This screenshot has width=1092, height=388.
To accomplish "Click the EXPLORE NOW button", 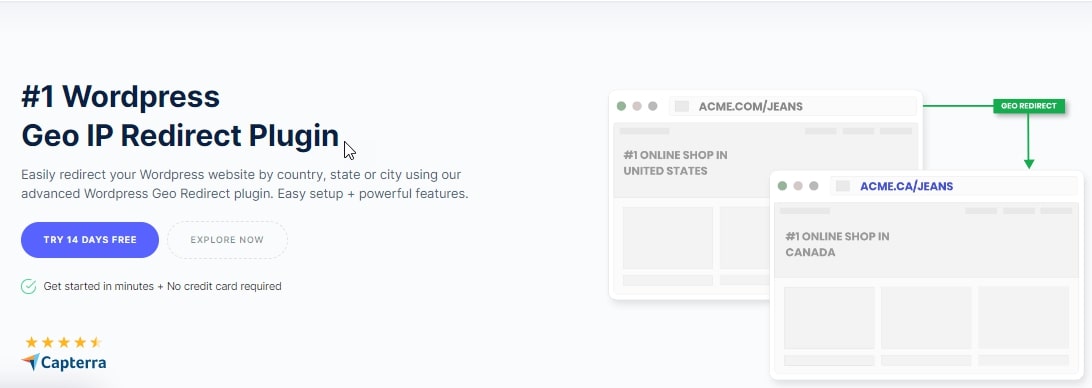I will (x=227, y=240).
